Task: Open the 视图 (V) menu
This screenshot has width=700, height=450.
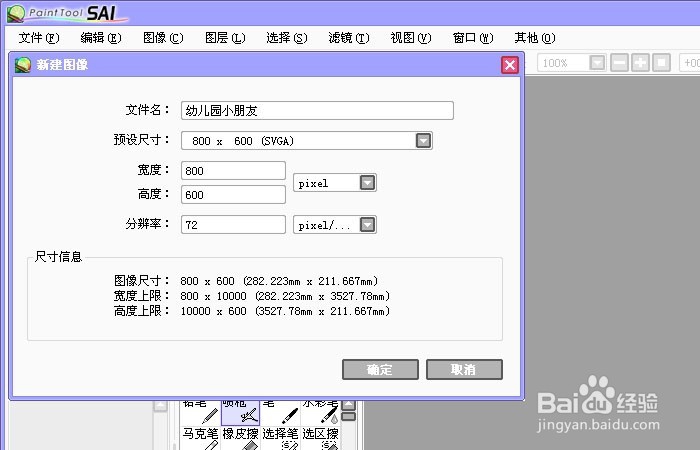Action: [411, 38]
